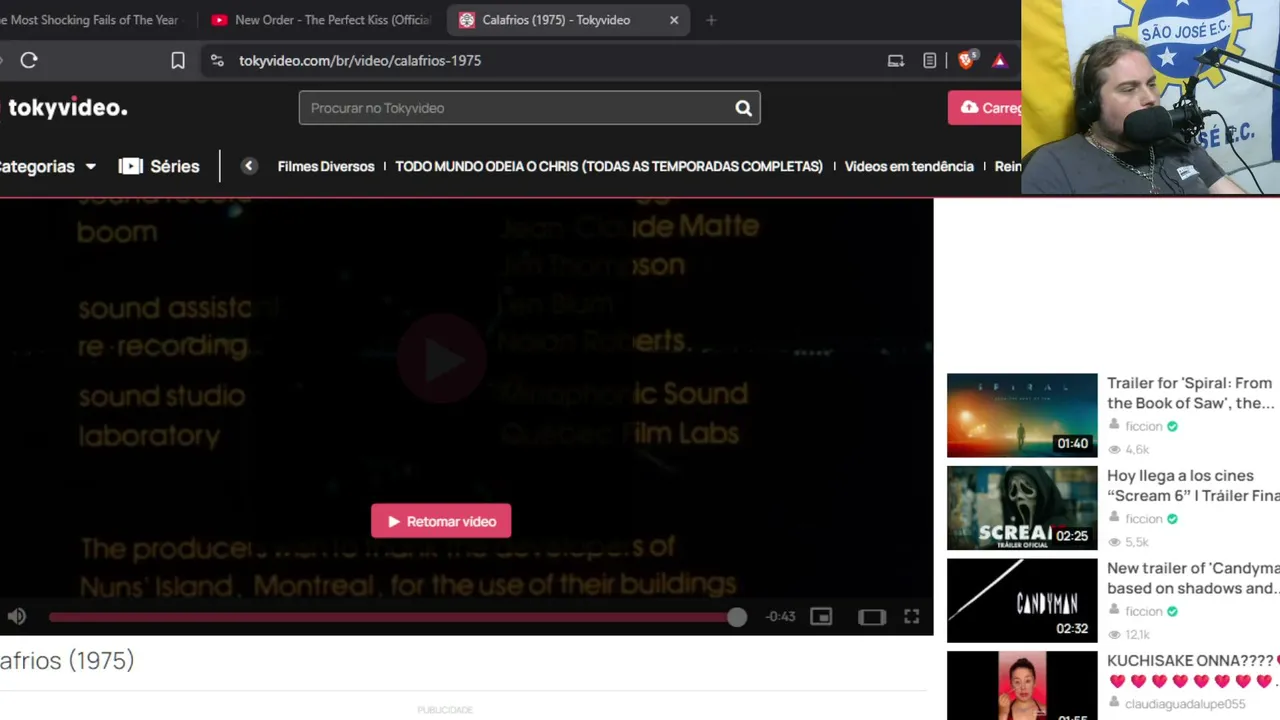Screen dimensions: 1280x720
Task: Open the Candyman trailer thumbnail
Action: [x=1022, y=600]
